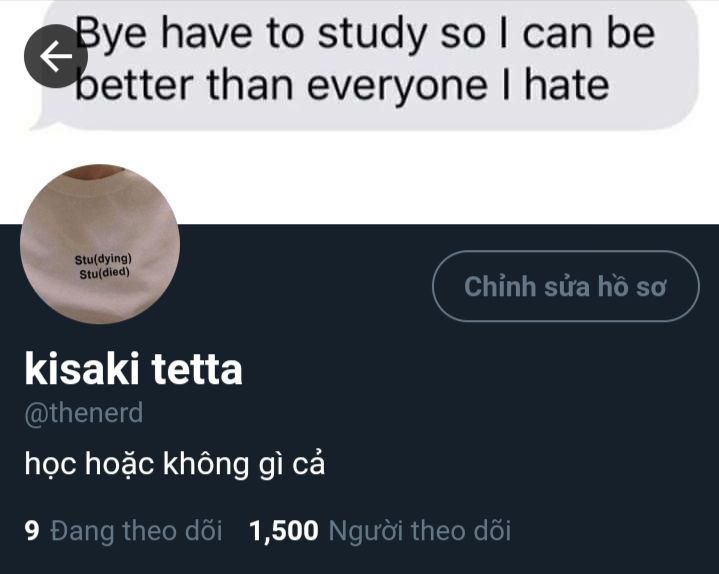Click the follower count number 1,500
Image resolution: width=719 pixels, height=574 pixels.
click(x=283, y=531)
